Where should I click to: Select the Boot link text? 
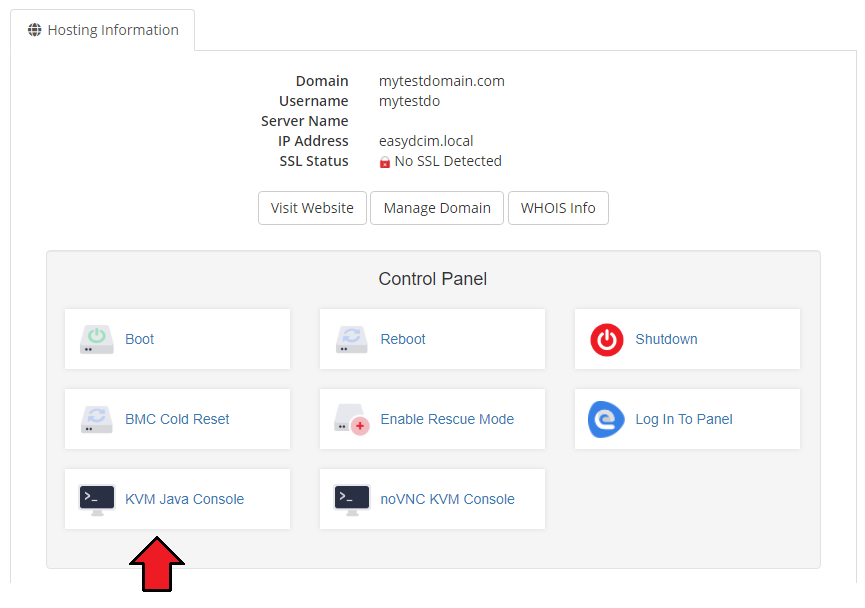click(x=140, y=339)
